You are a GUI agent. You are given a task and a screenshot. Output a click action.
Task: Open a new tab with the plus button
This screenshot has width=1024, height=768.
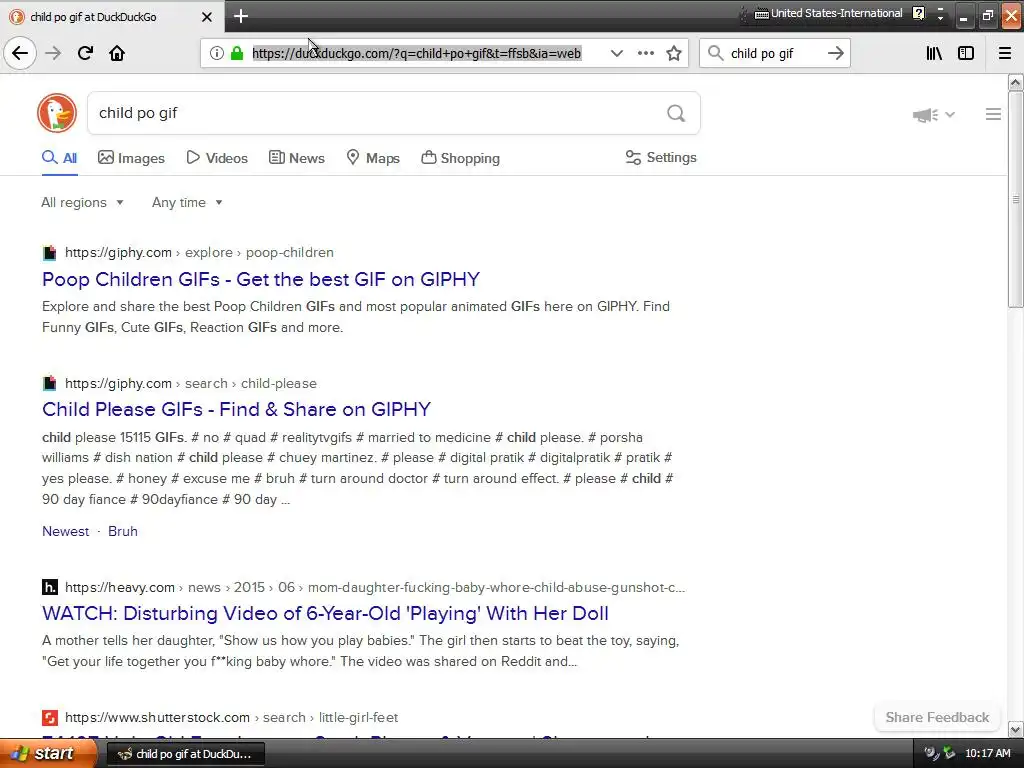point(241,16)
